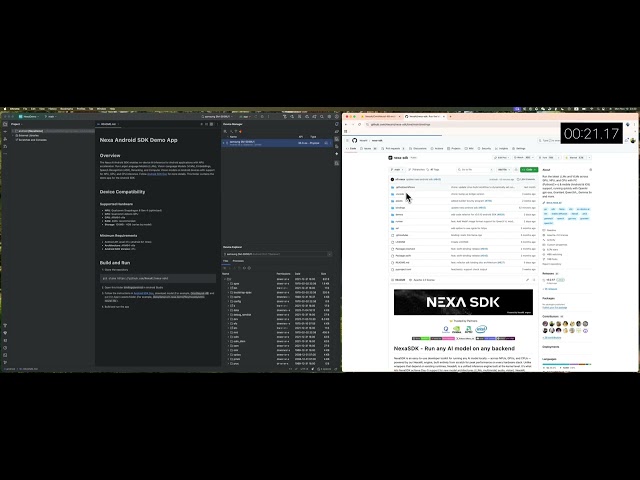Click the first Device Manager toolbar icon
This screenshot has width=640, height=480.
(225, 131)
